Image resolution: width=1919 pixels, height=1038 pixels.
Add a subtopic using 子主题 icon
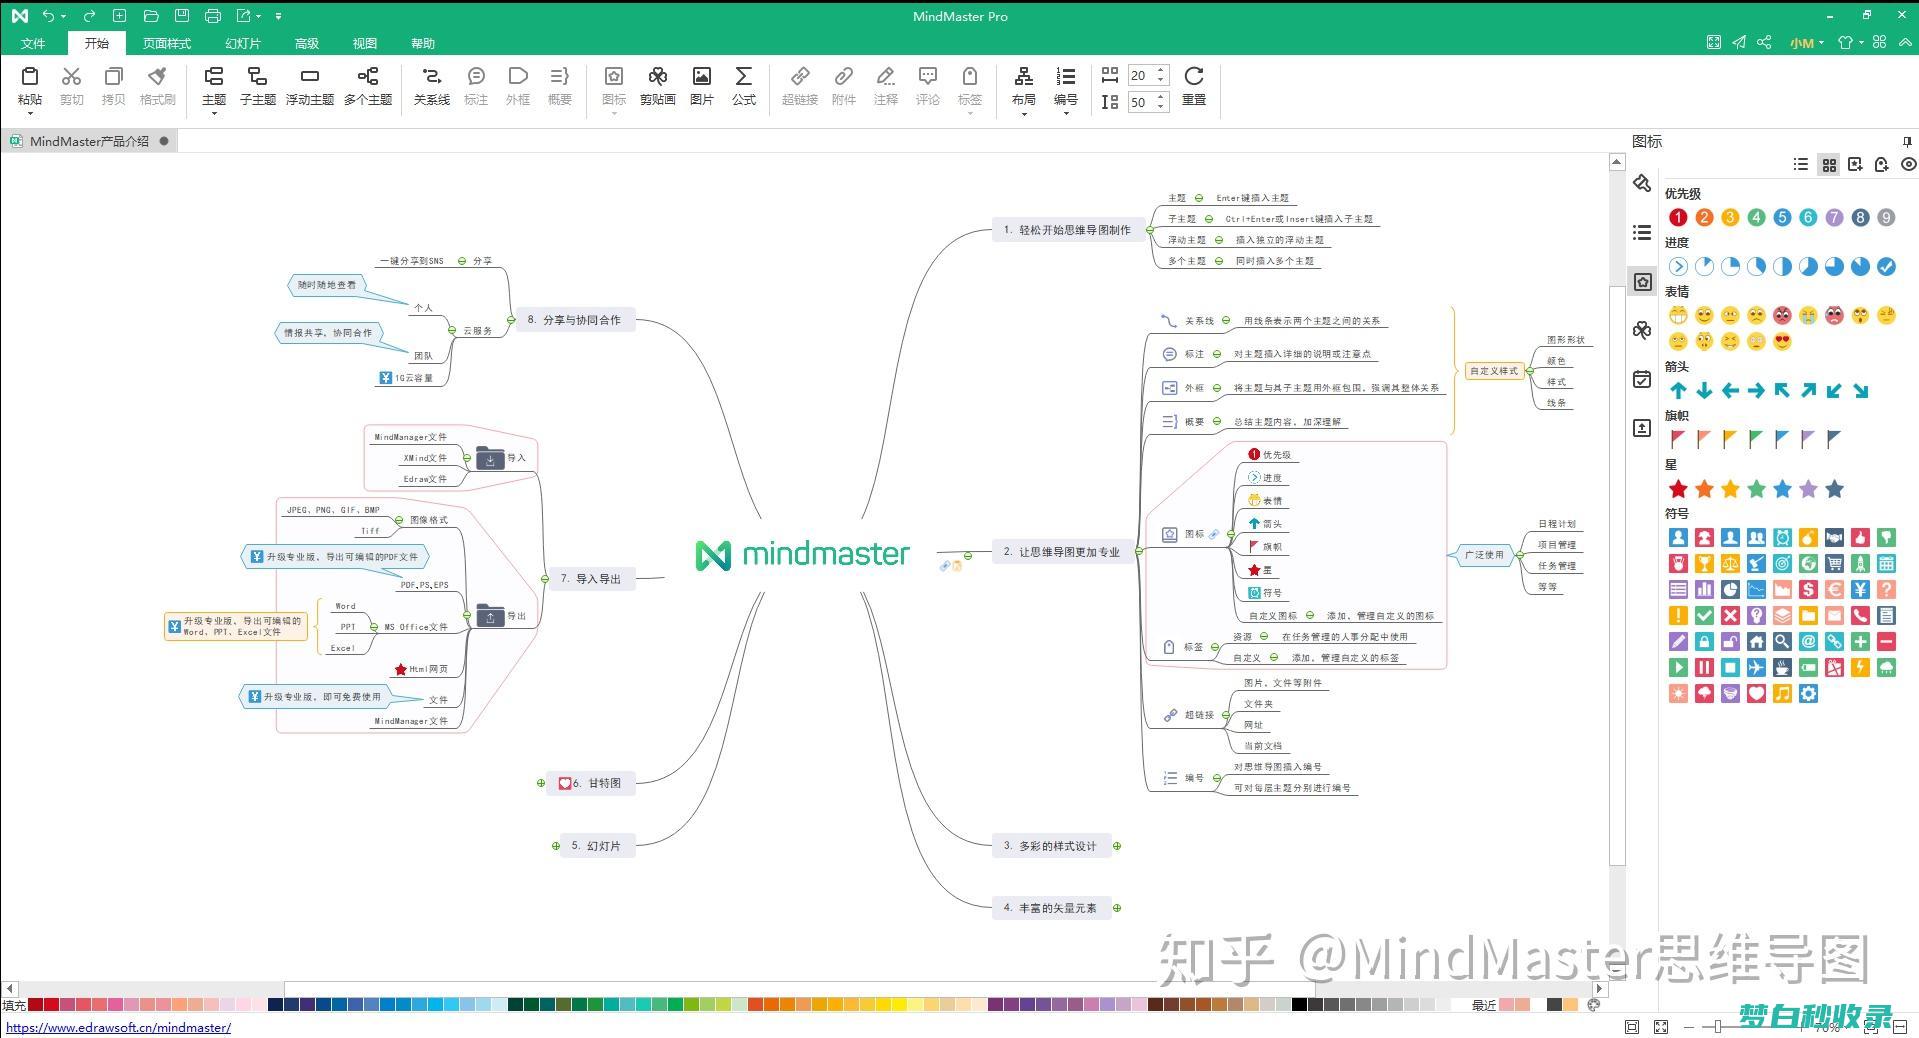pyautogui.click(x=257, y=77)
